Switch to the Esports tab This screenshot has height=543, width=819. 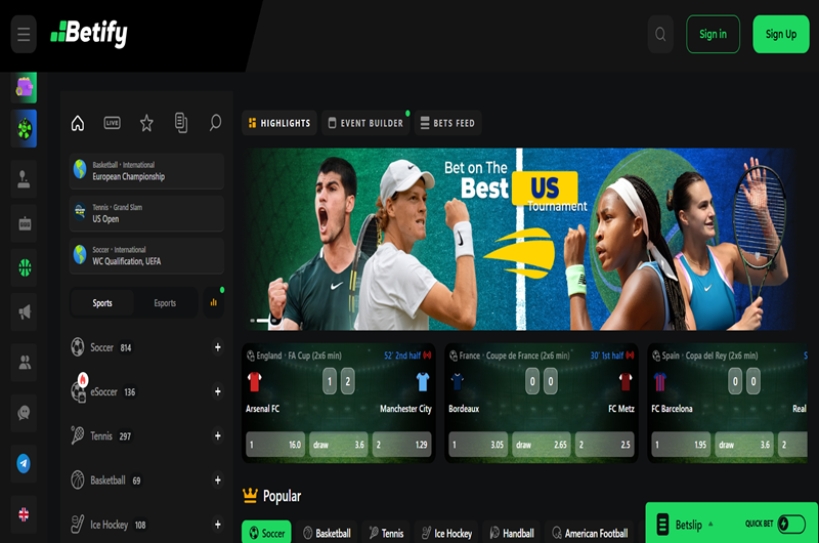coord(165,303)
